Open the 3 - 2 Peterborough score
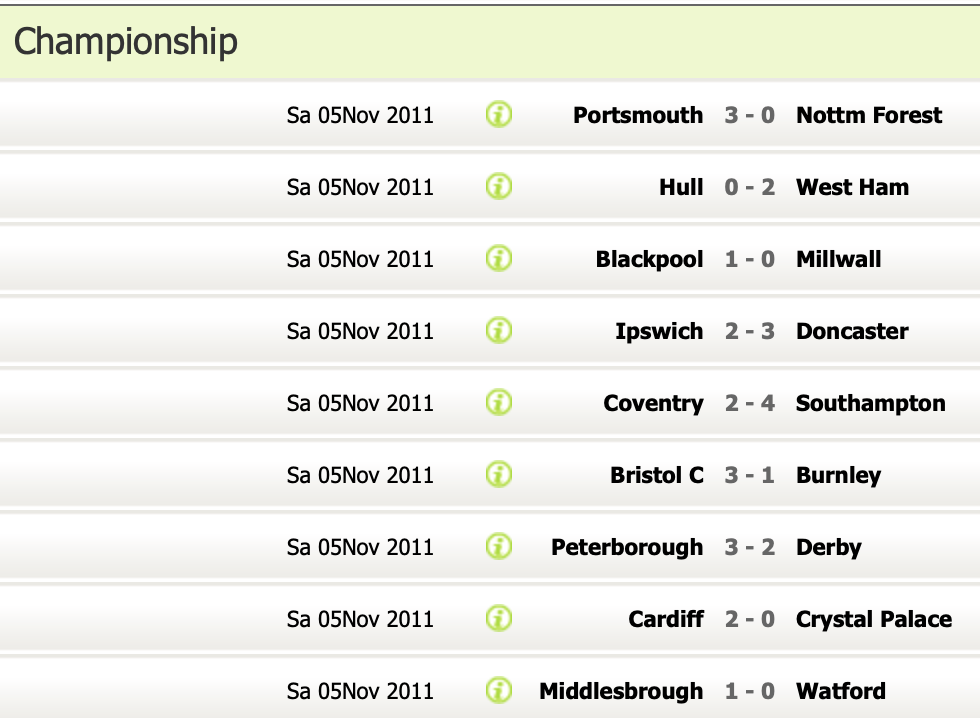 750,547
